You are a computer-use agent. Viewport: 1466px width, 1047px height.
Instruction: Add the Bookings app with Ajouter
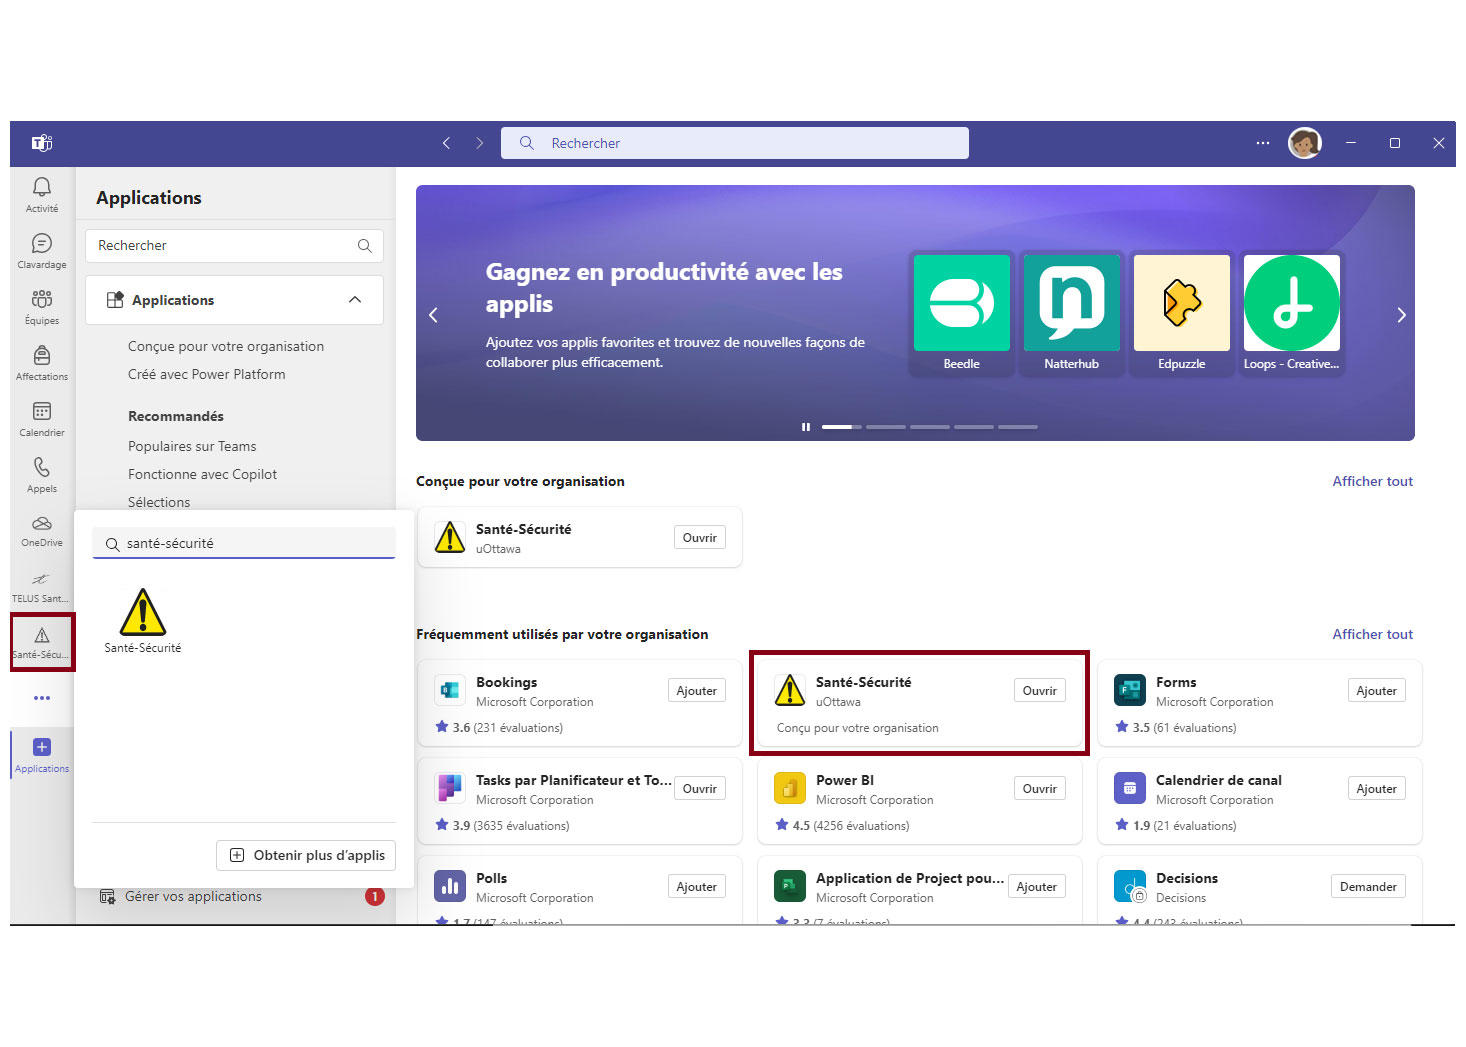click(696, 691)
